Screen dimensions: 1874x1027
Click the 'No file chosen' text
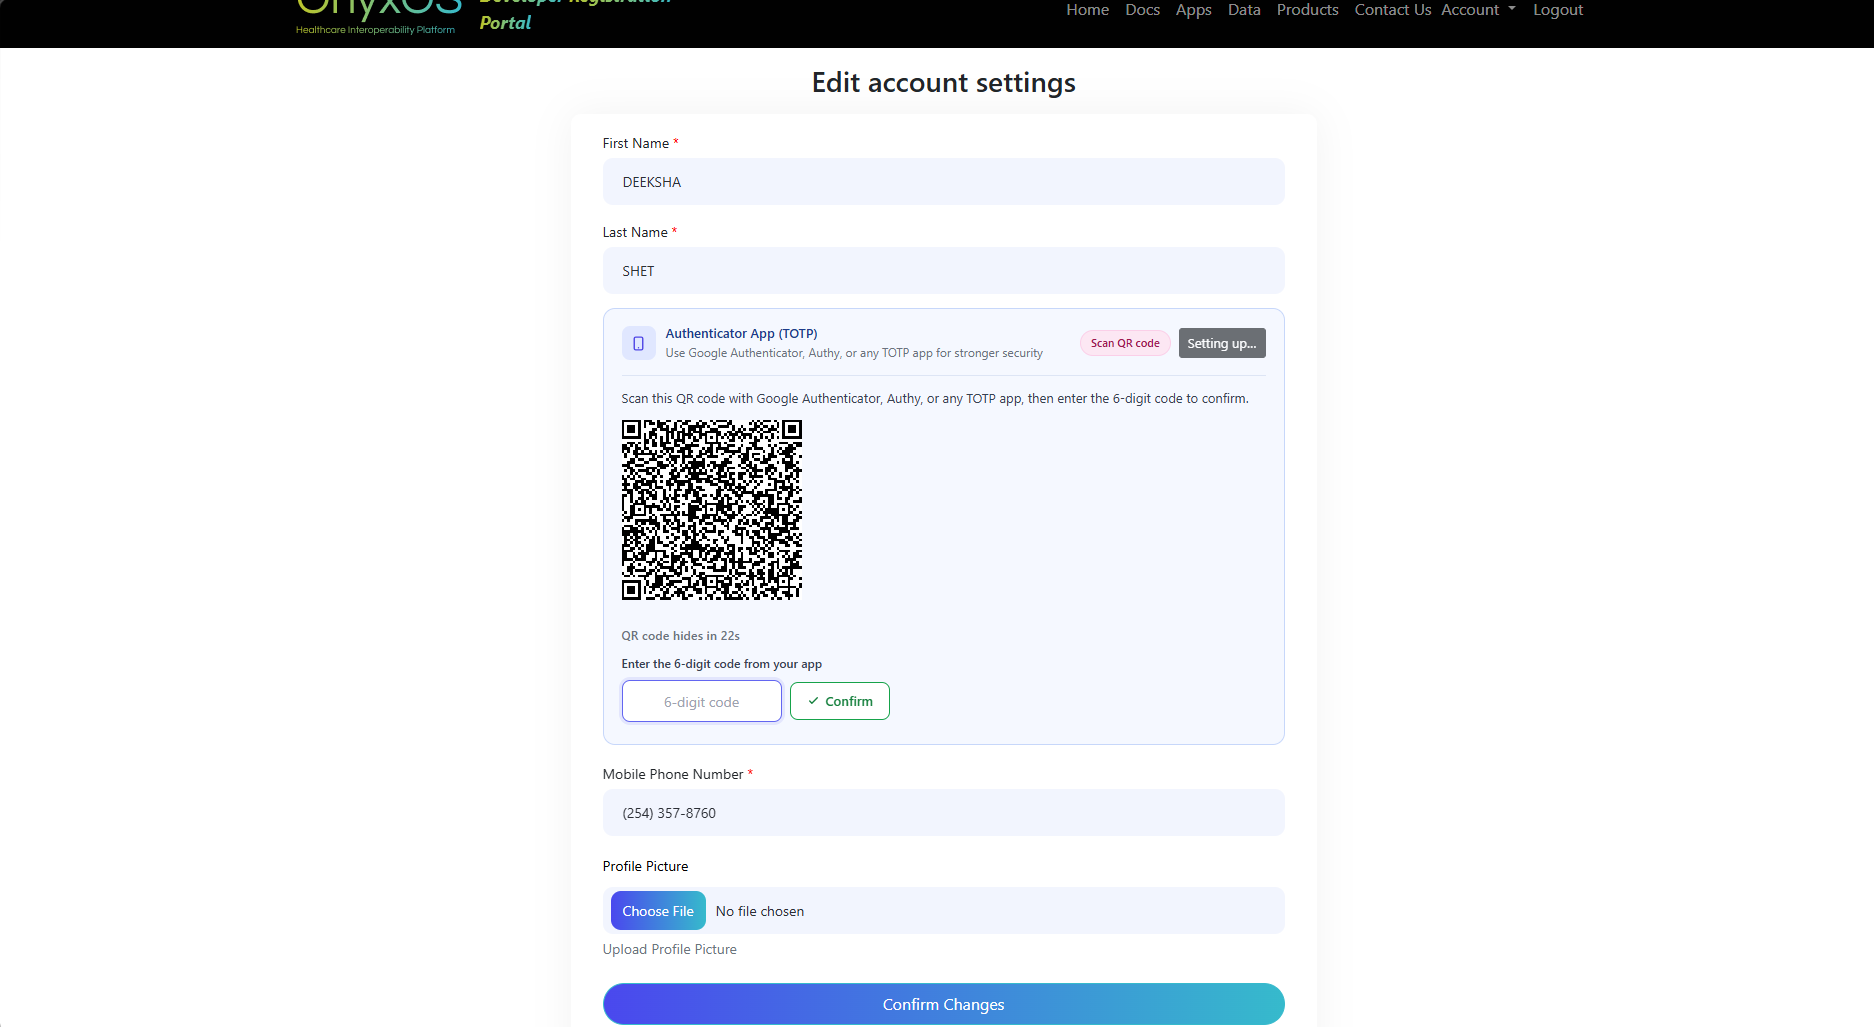(760, 911)
